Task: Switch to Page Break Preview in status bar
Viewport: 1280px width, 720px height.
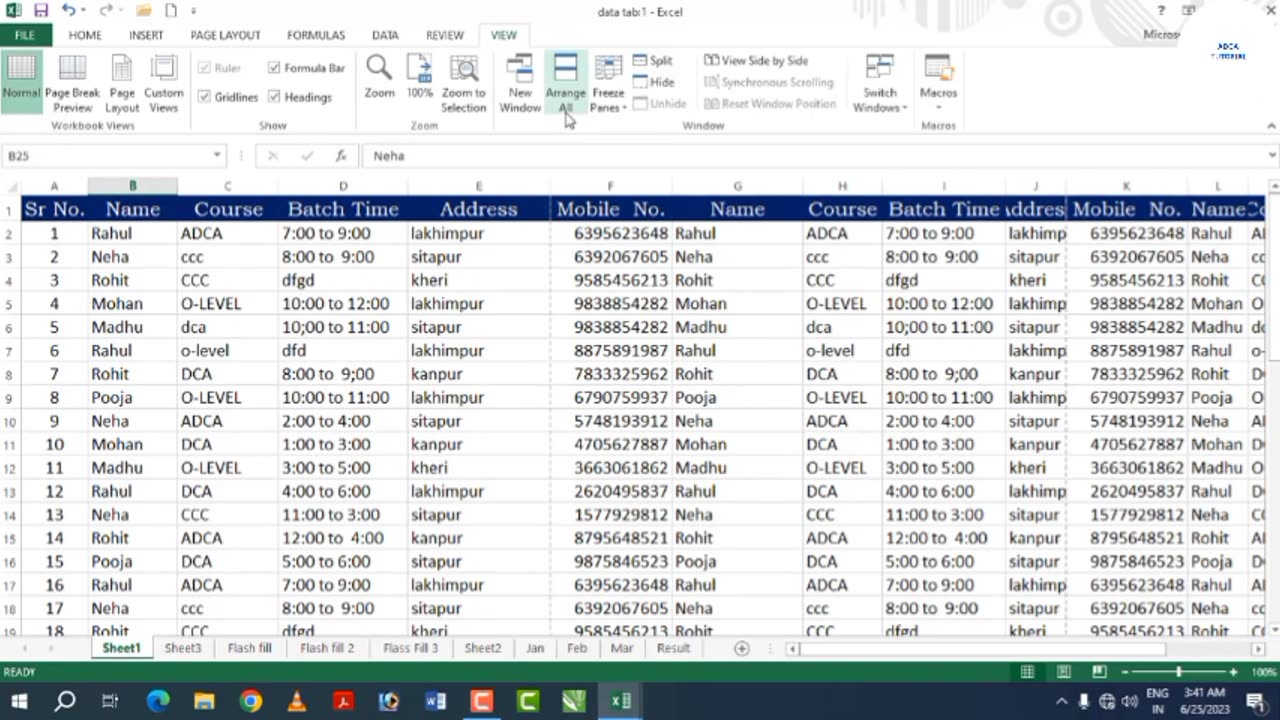Action: click(1099, 672)
